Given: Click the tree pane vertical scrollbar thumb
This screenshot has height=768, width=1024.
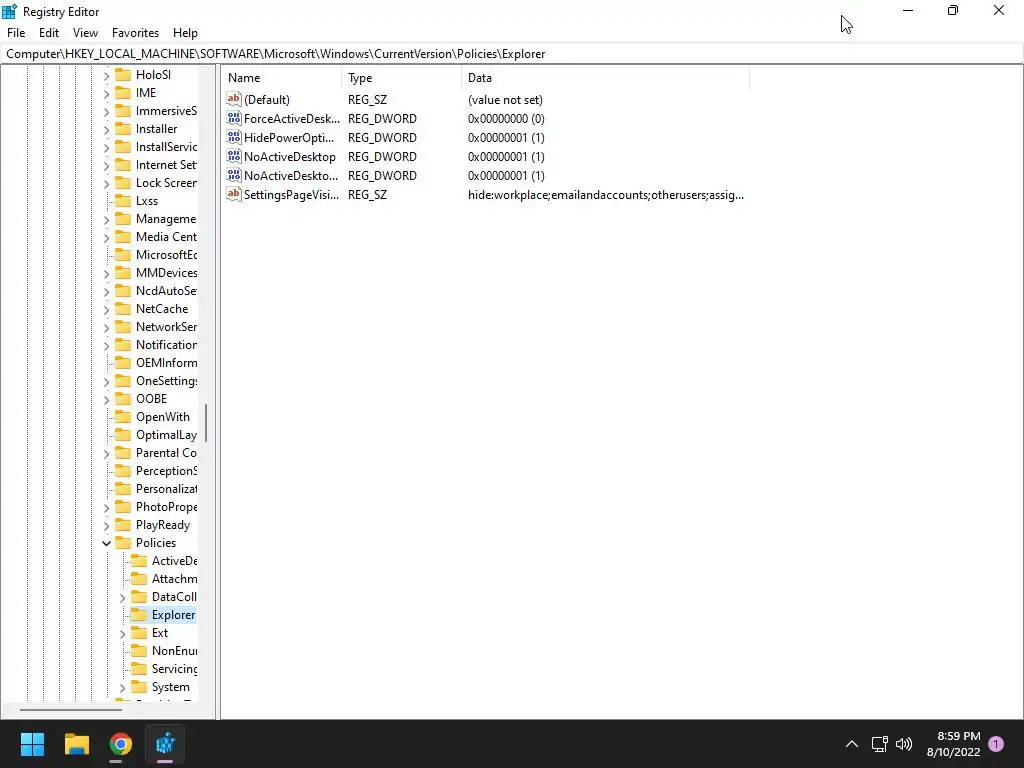Looking at the screenshot, I should (206, 423).
